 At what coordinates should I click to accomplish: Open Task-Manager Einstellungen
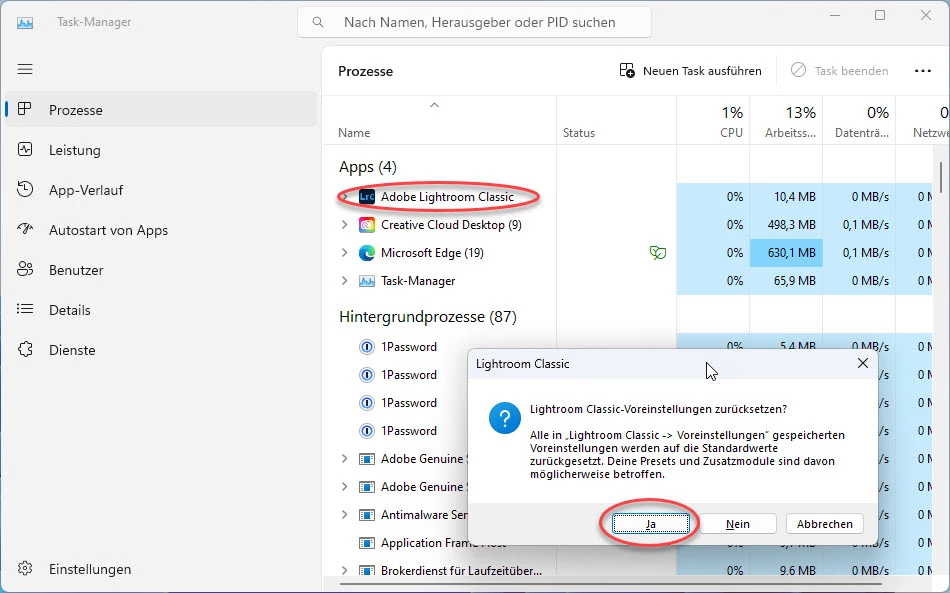[x=161, y=569]
